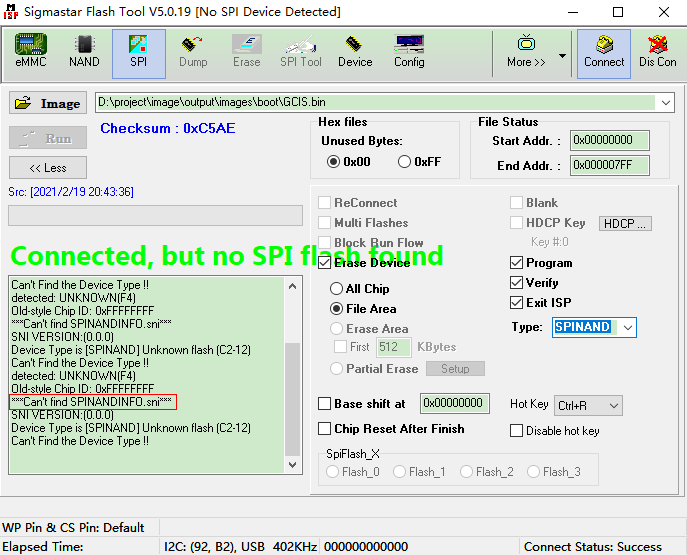Click the Partial Erase Setup button
This screenshot has height=555, width=687.
(455, 368)
